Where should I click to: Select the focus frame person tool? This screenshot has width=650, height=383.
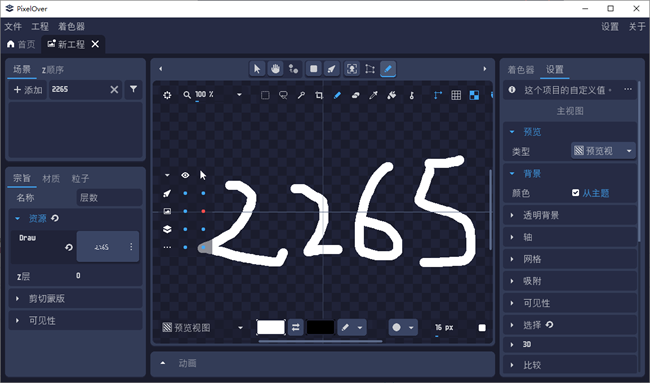[x=352, y=69]
